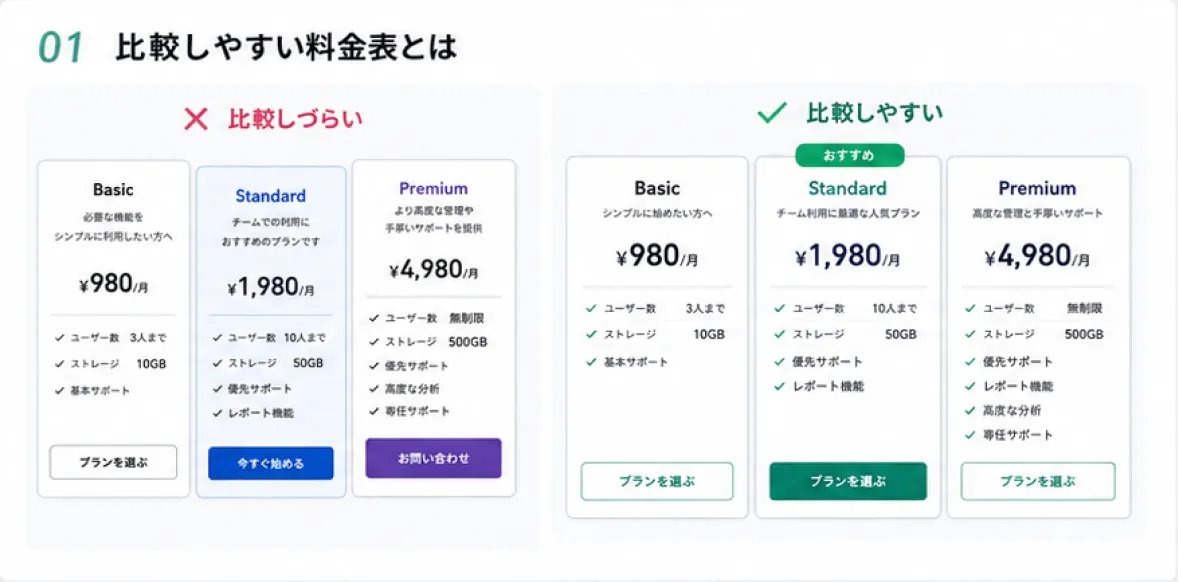
Task: Click checkmark beside right Basic ストレージ 10GB
Action: (x=591, y=334)
